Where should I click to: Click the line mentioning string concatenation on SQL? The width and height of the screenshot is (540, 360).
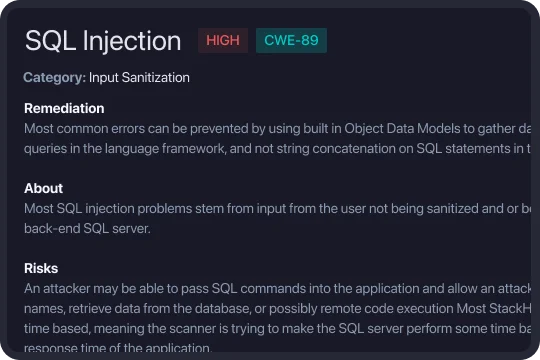click(277, 149)
